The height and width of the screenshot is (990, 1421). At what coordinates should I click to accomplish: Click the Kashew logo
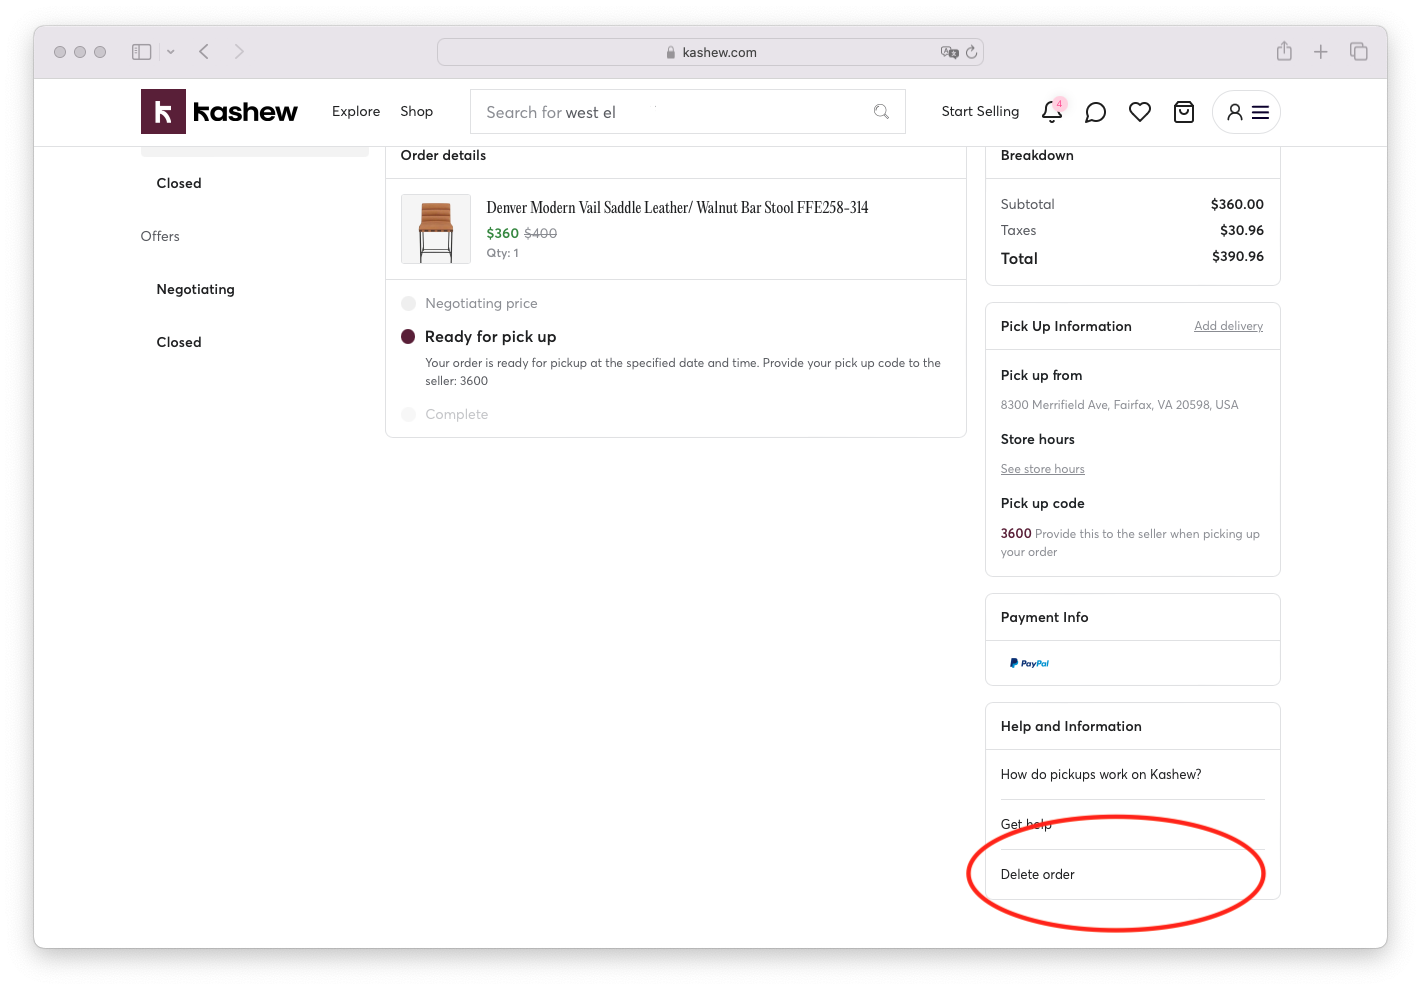click(x=219, y=111)
